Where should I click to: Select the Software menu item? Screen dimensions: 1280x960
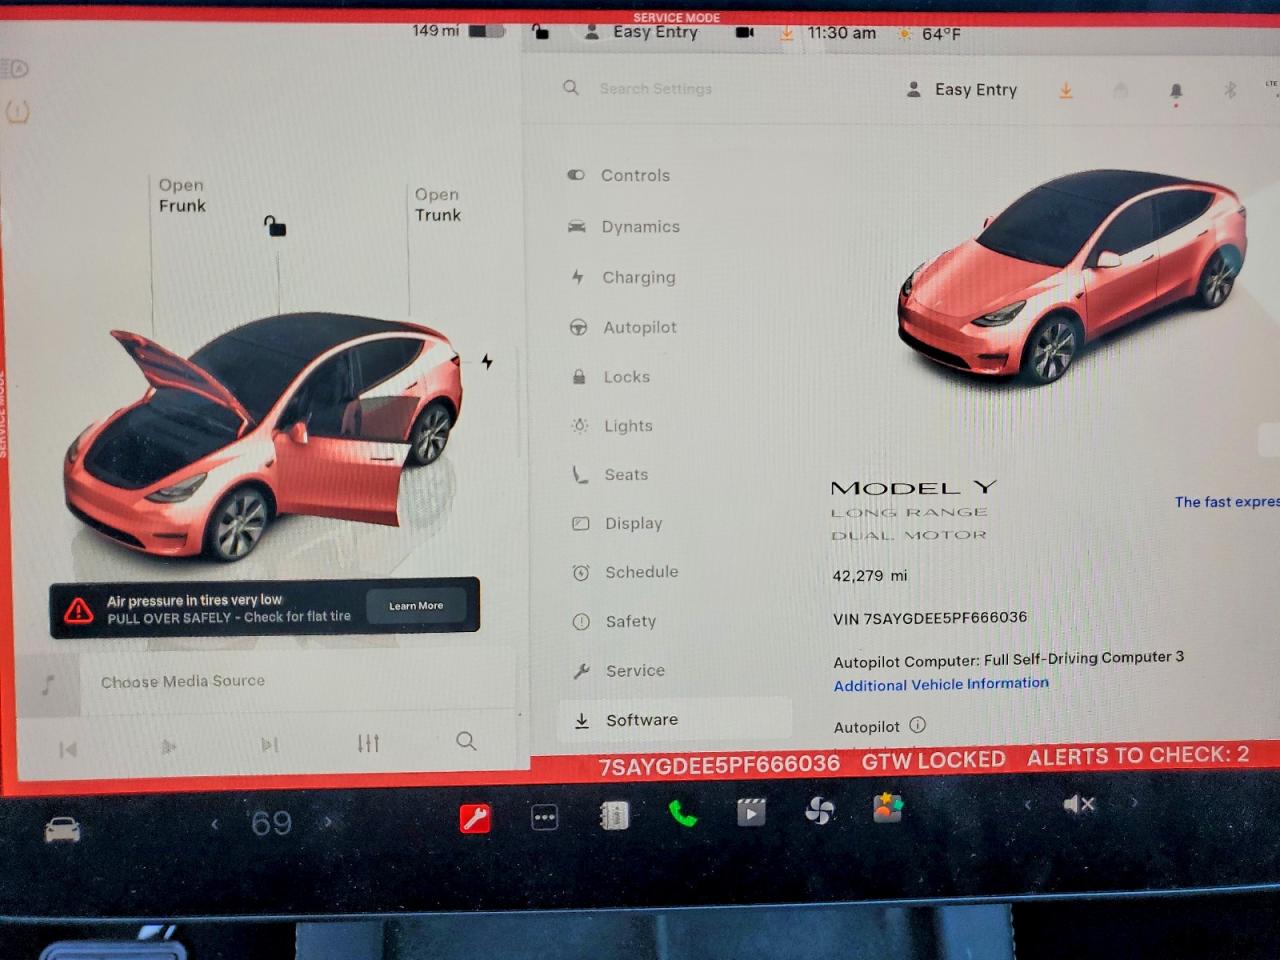point(675,719)
